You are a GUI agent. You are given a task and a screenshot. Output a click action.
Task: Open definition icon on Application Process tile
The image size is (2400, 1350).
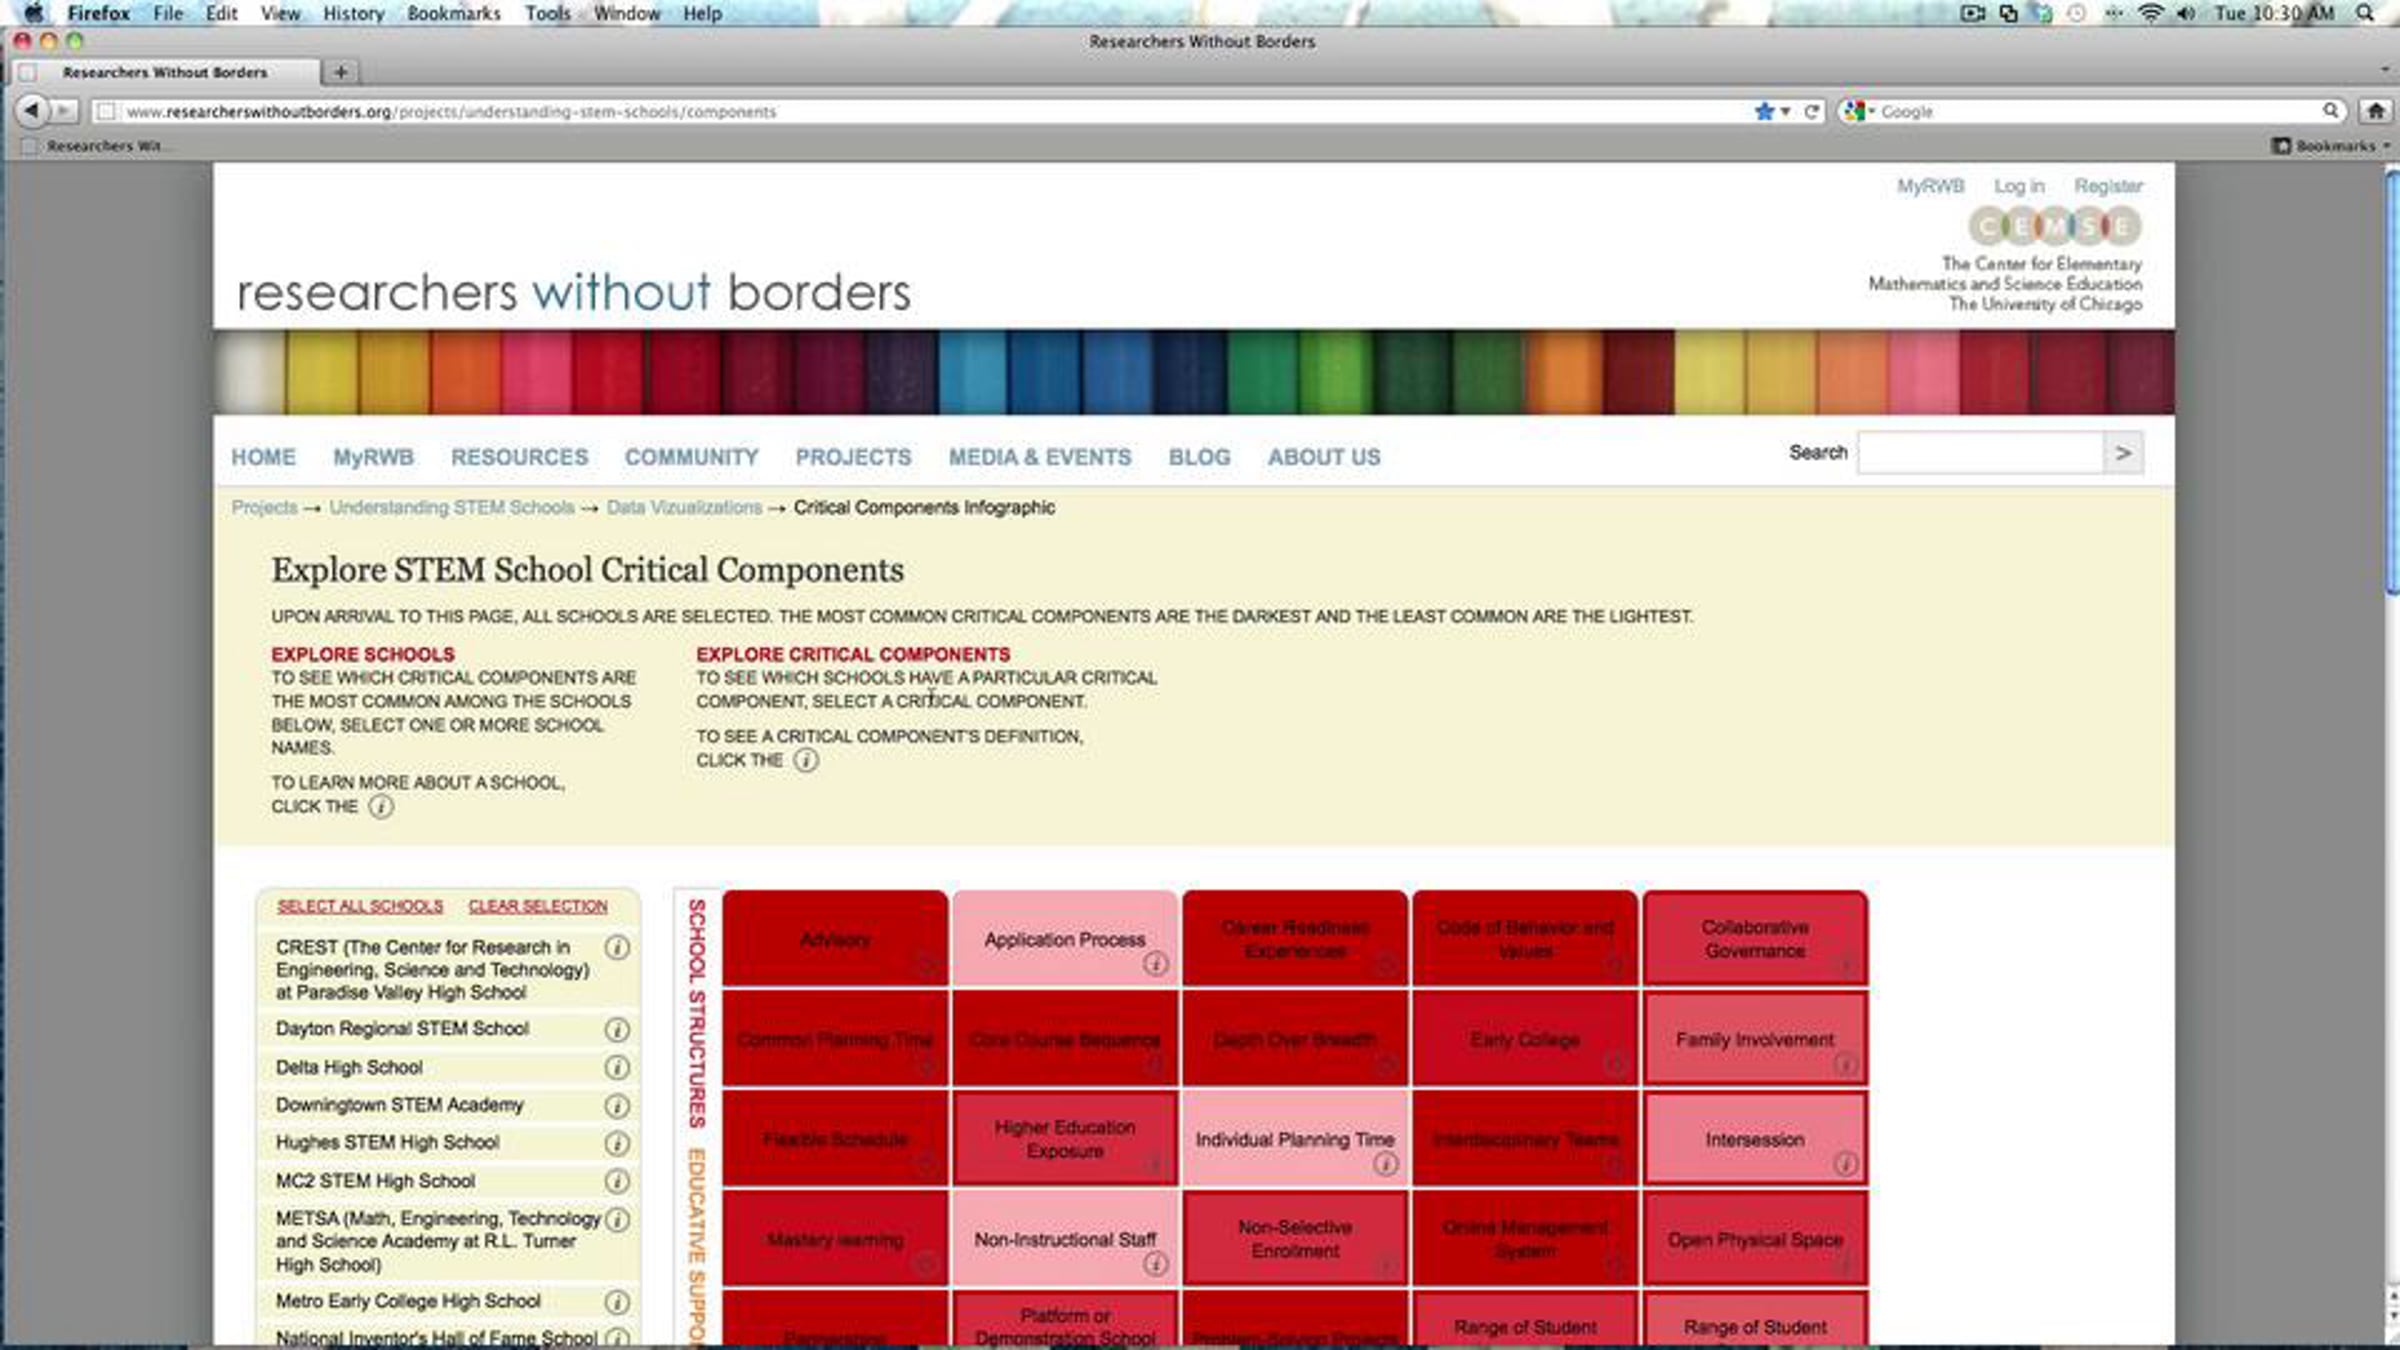1155,964
